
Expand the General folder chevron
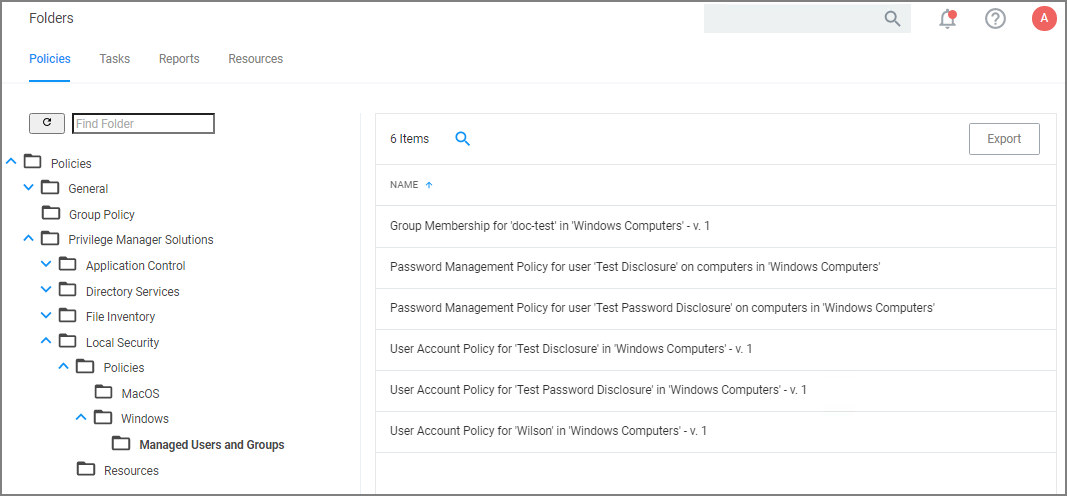tap(28, 188)
